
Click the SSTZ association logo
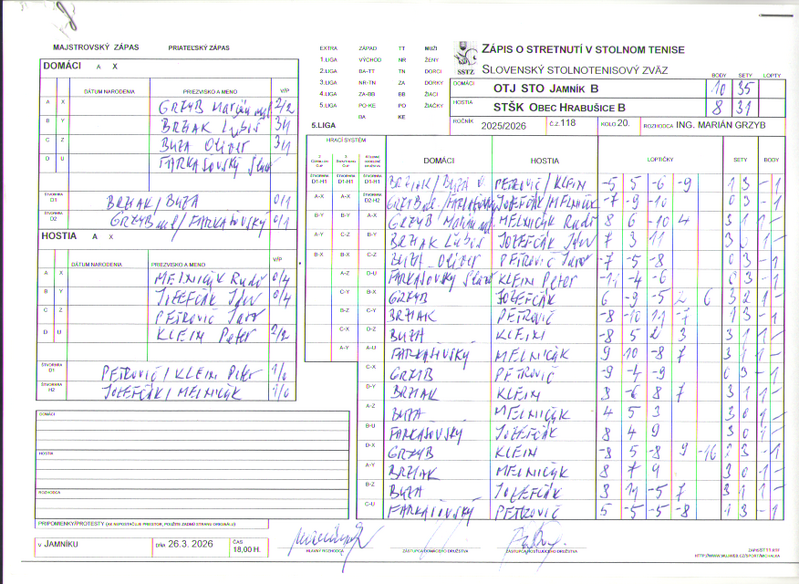[465, 61]
